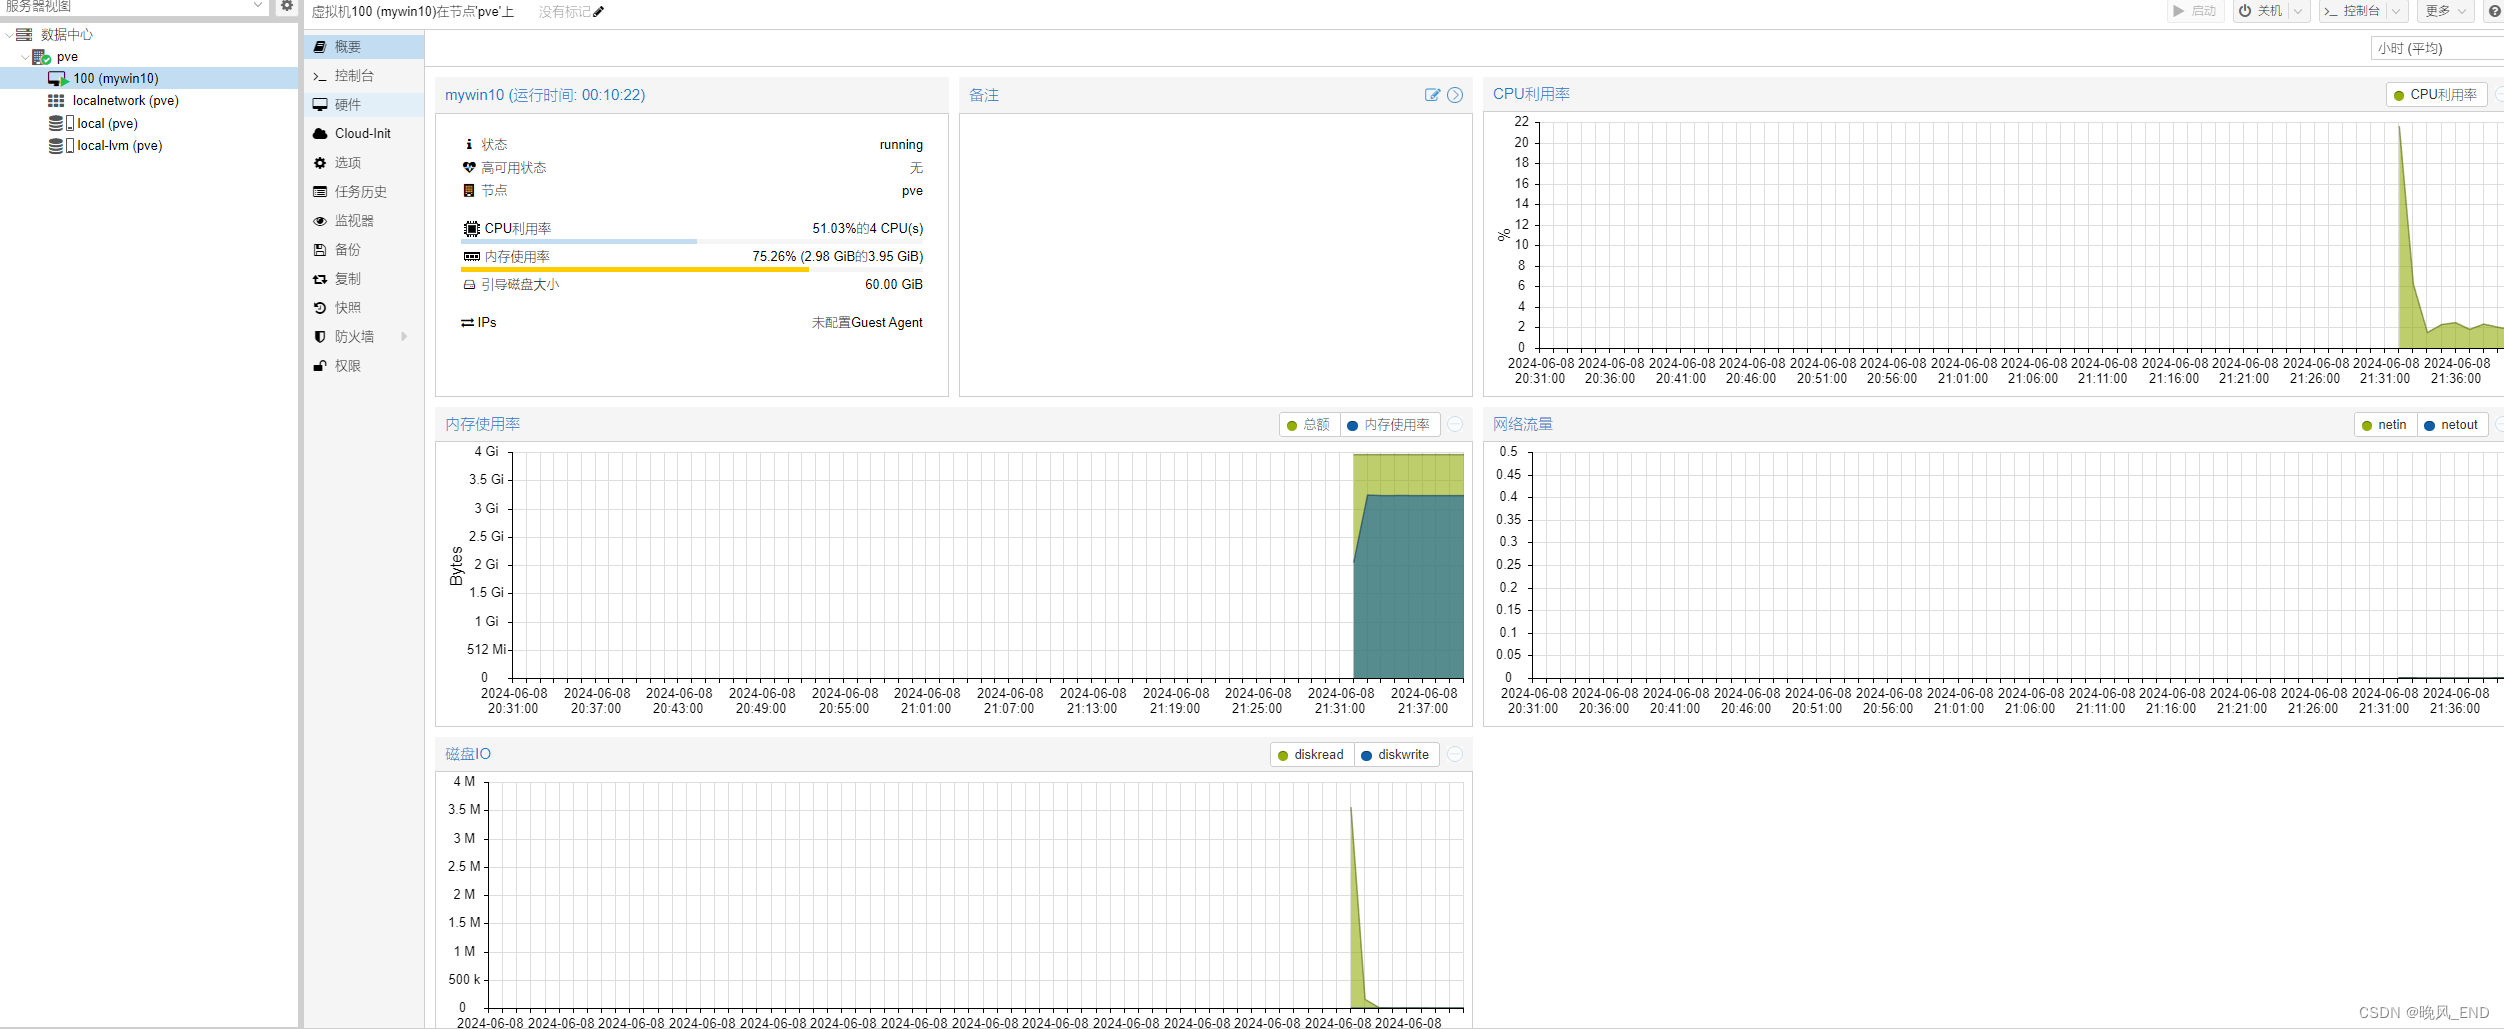Open the 任务历史 task history tab
The height and width of the screenshot is (1029, 2504).
click(x=364, y=192)
